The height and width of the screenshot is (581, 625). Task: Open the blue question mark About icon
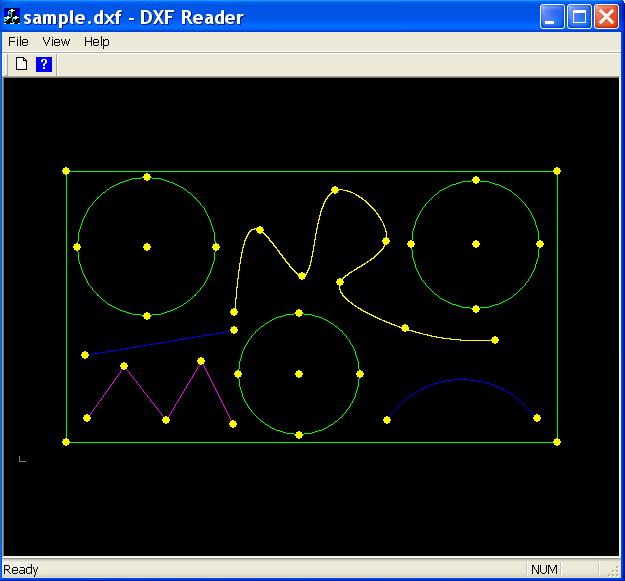(x=44, y=64)
